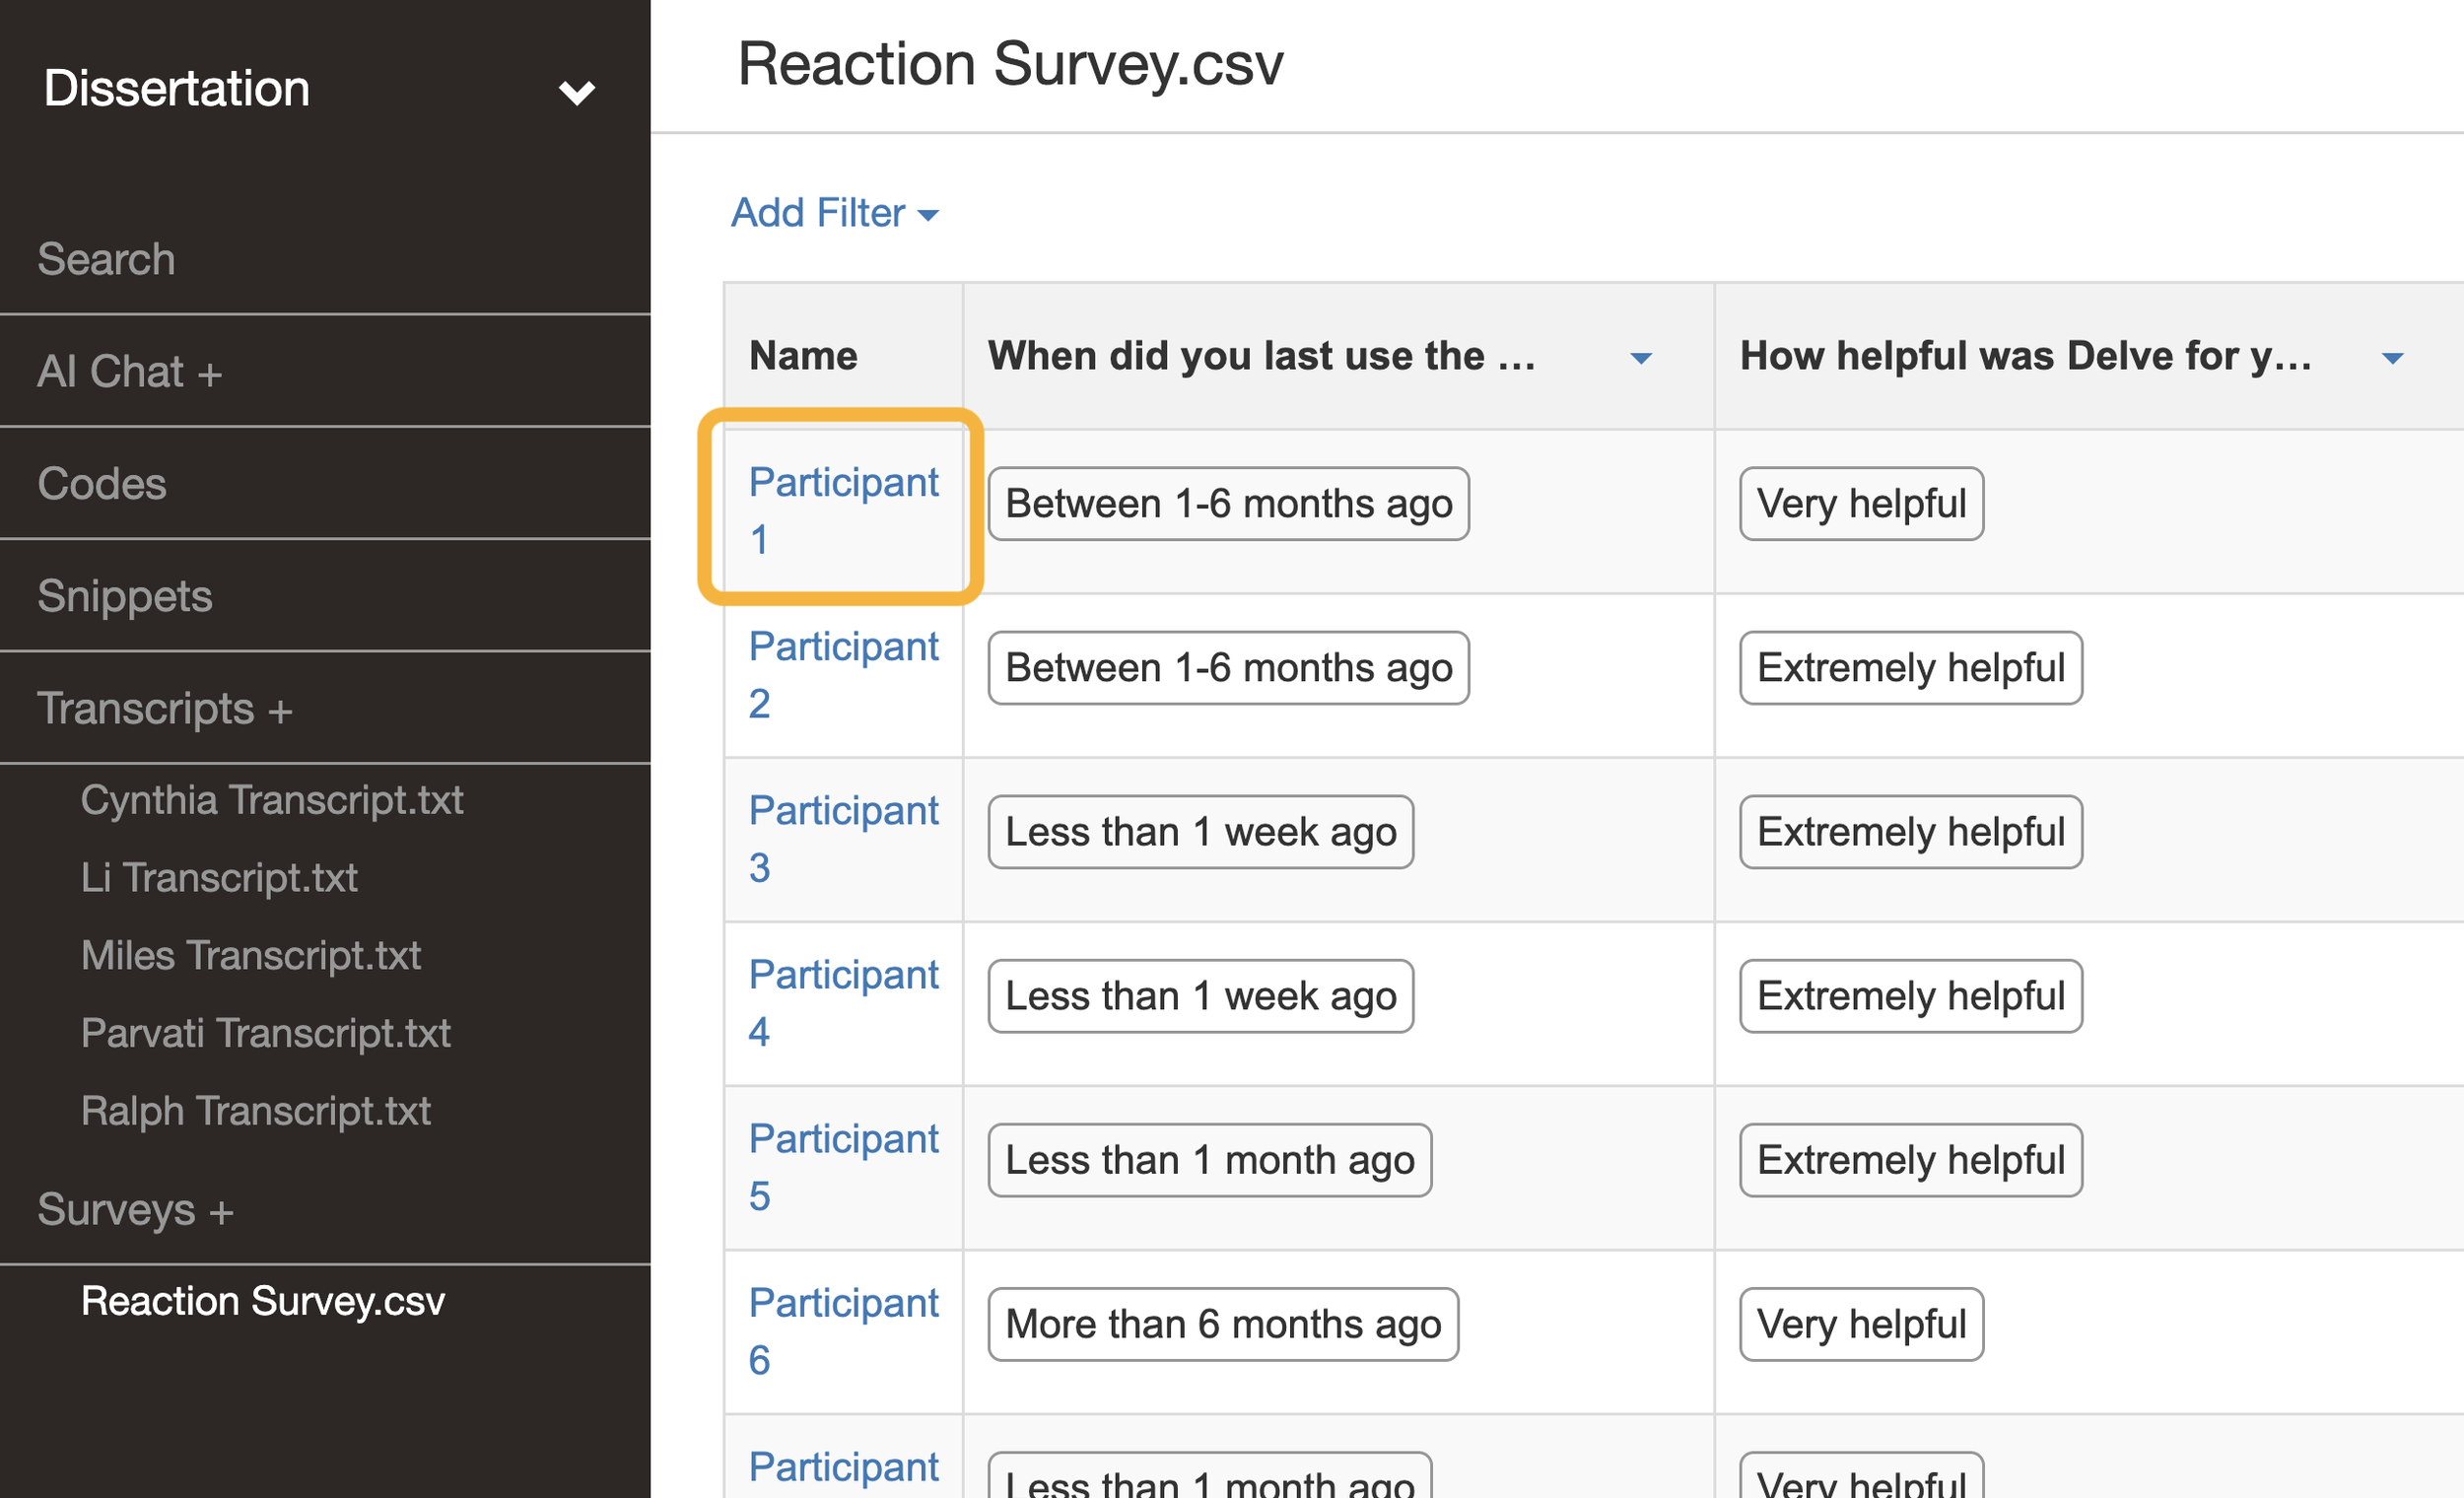The height and width of the screenshot is (1498, 2464).
Task: Click Participant 3's 'Less than 1 week ago' tag
Action: (1199, 832)
